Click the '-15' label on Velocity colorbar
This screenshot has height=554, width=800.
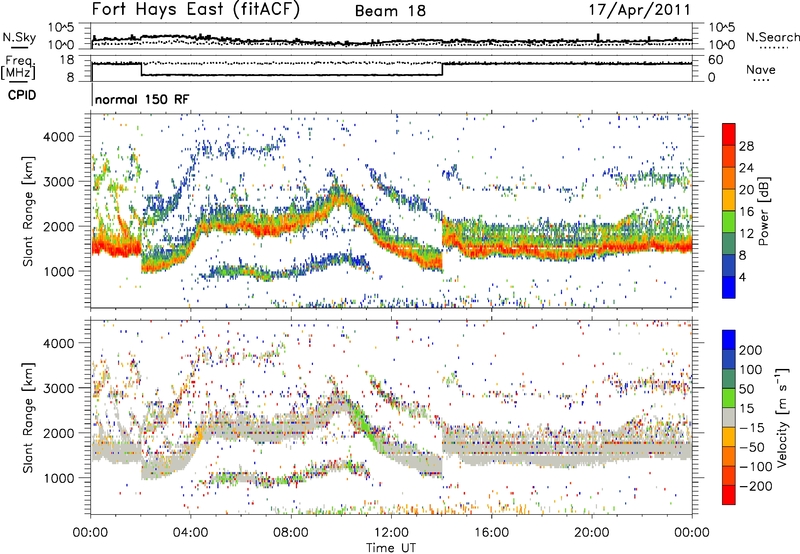(x=753, y=428)
